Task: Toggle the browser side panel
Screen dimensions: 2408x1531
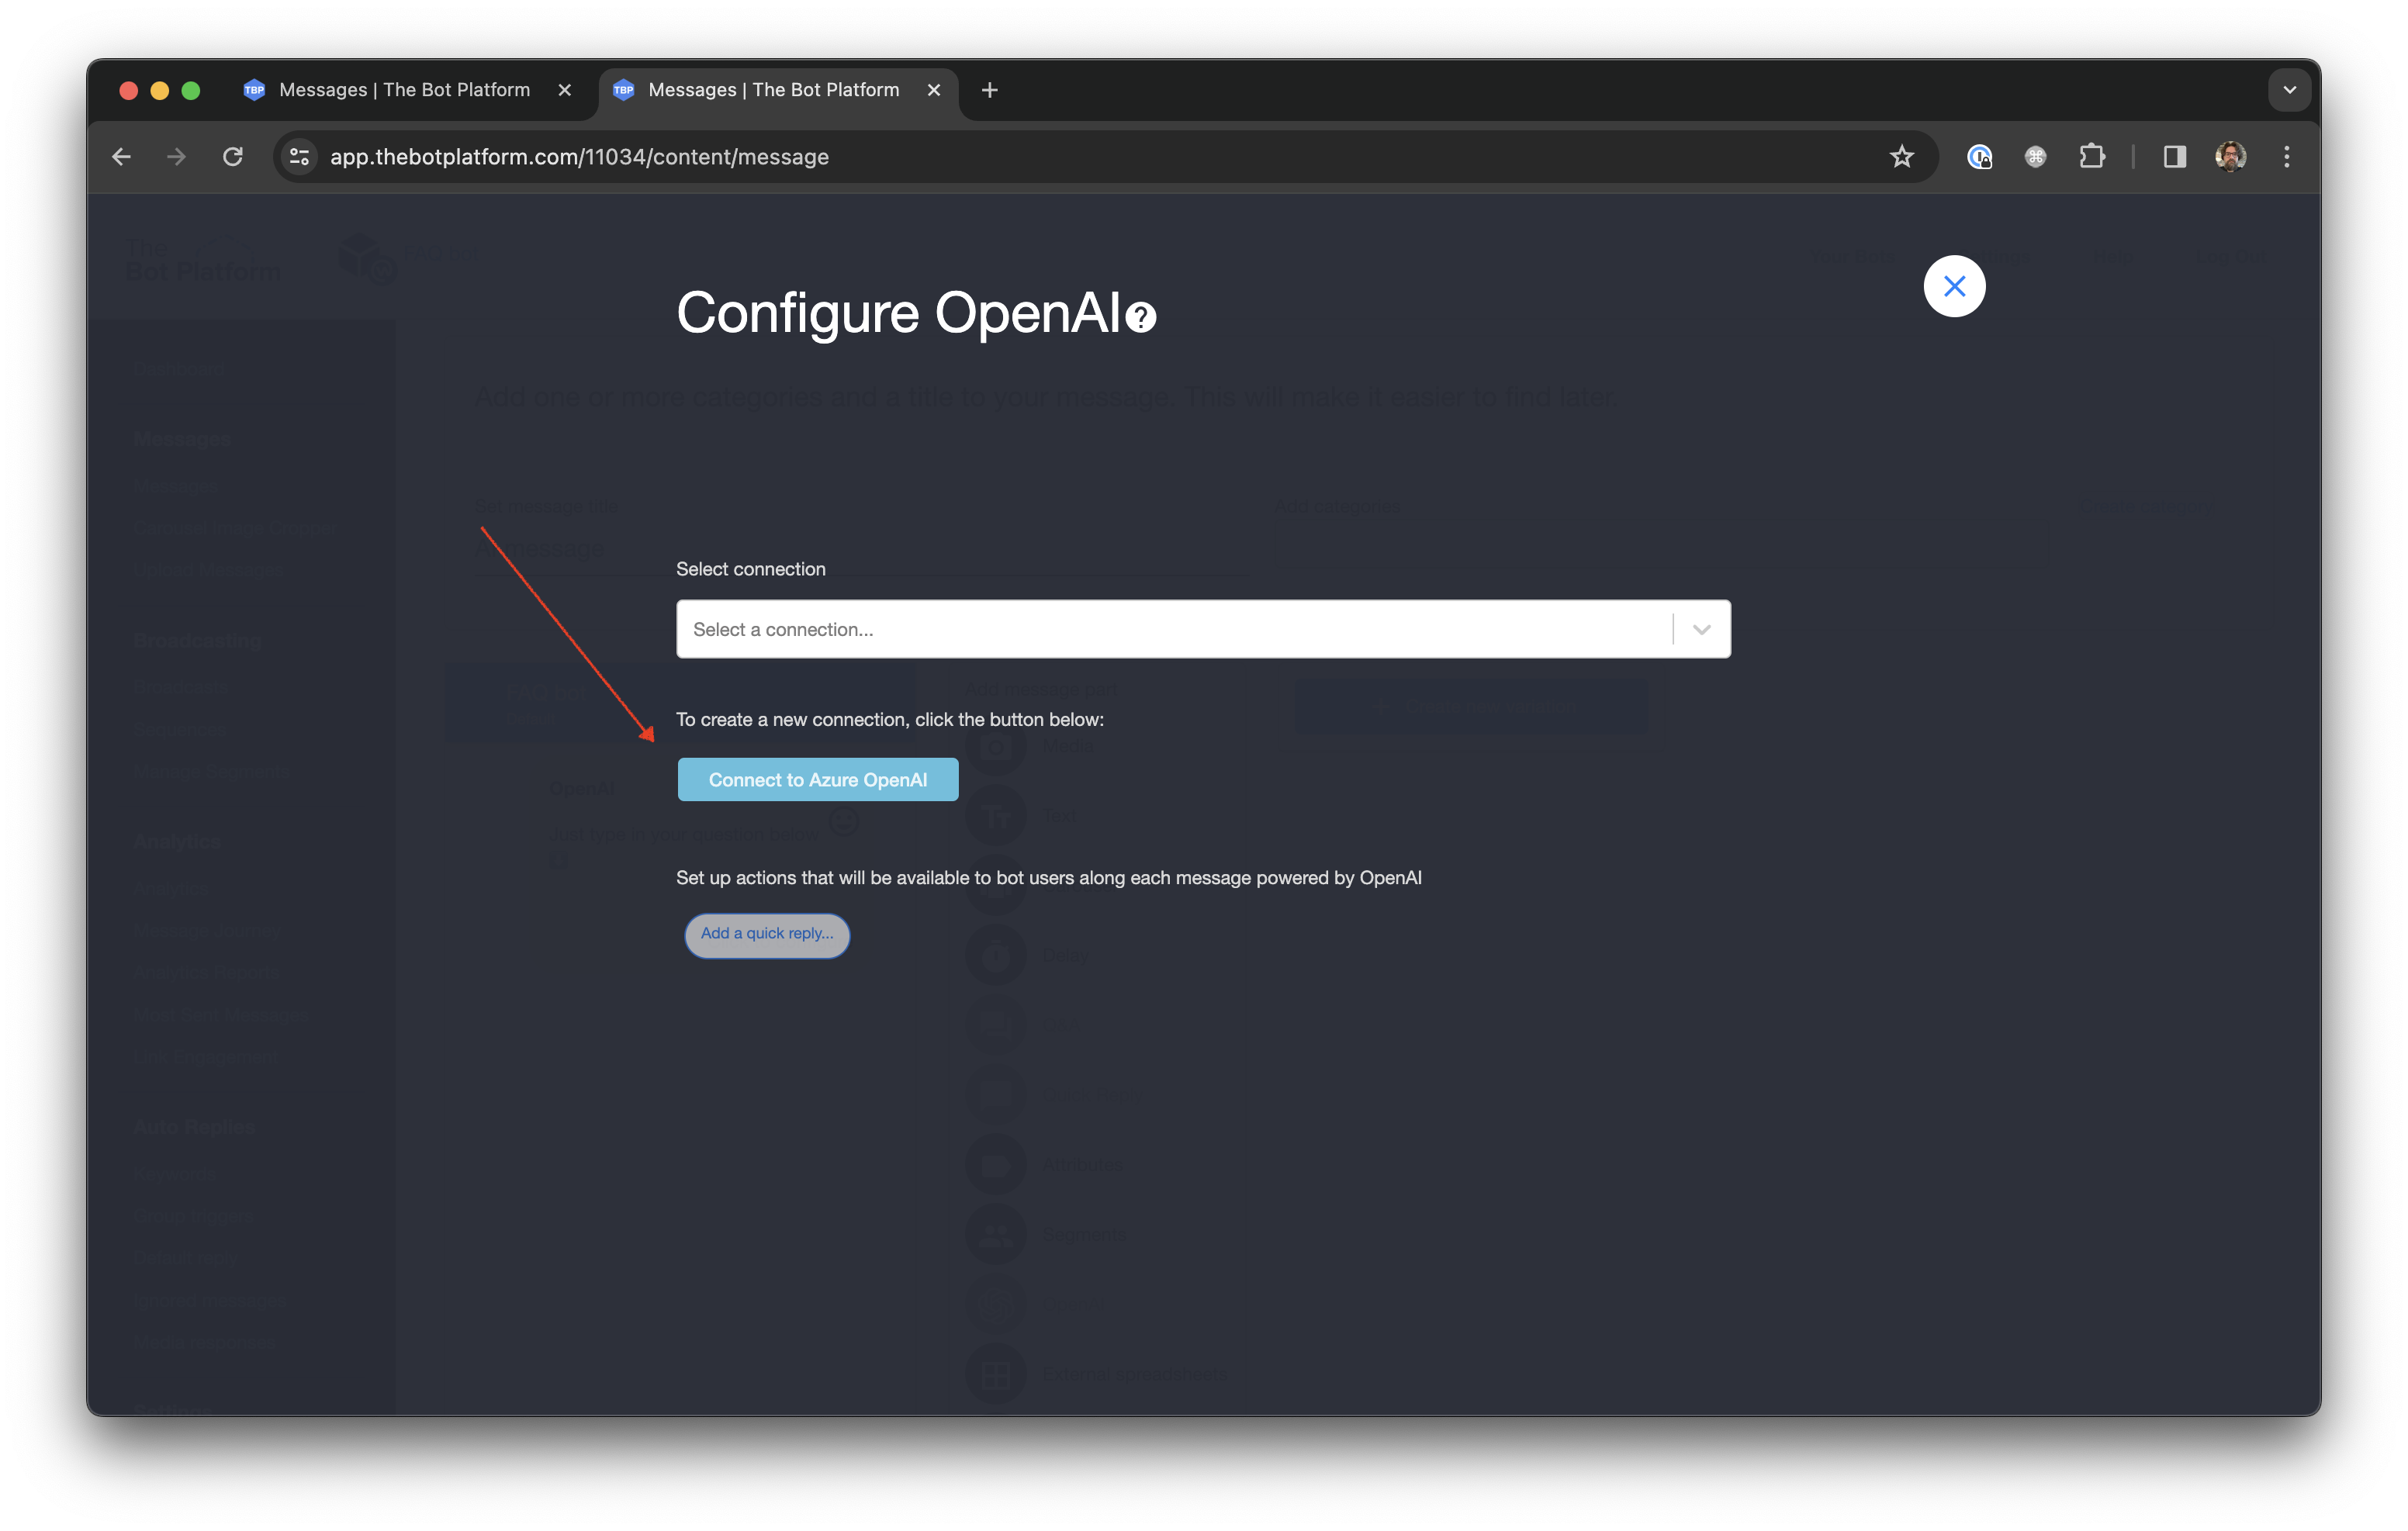Action: tap(2174, 157)
